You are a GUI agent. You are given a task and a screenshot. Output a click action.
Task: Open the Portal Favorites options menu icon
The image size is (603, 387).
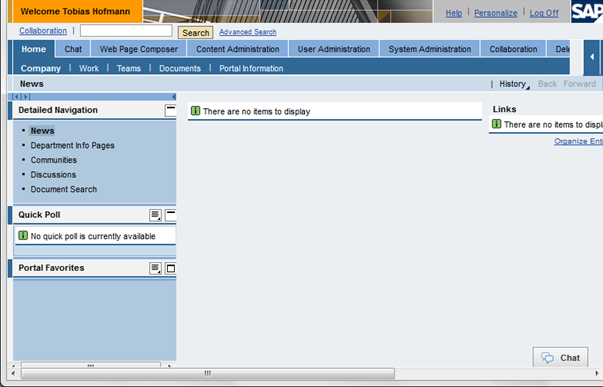155,268
